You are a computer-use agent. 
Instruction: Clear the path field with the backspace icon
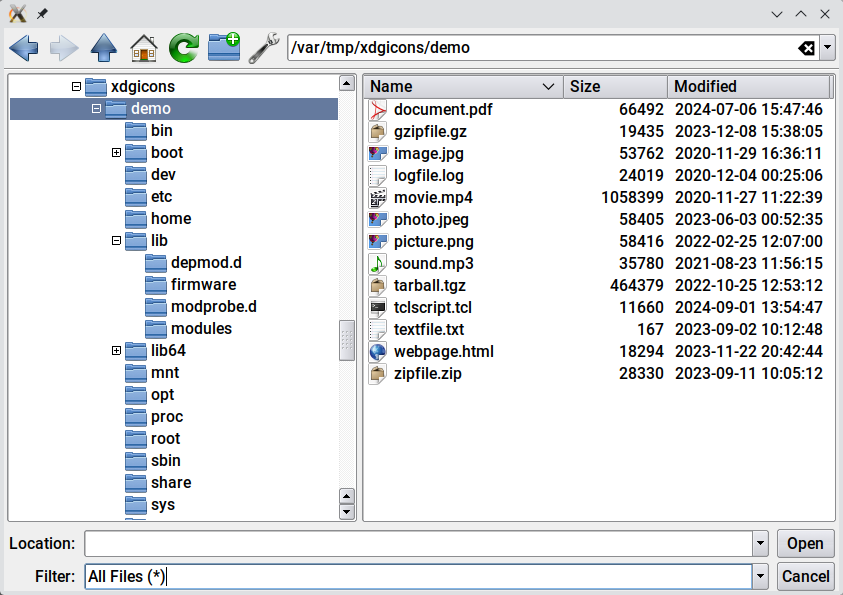806,48
